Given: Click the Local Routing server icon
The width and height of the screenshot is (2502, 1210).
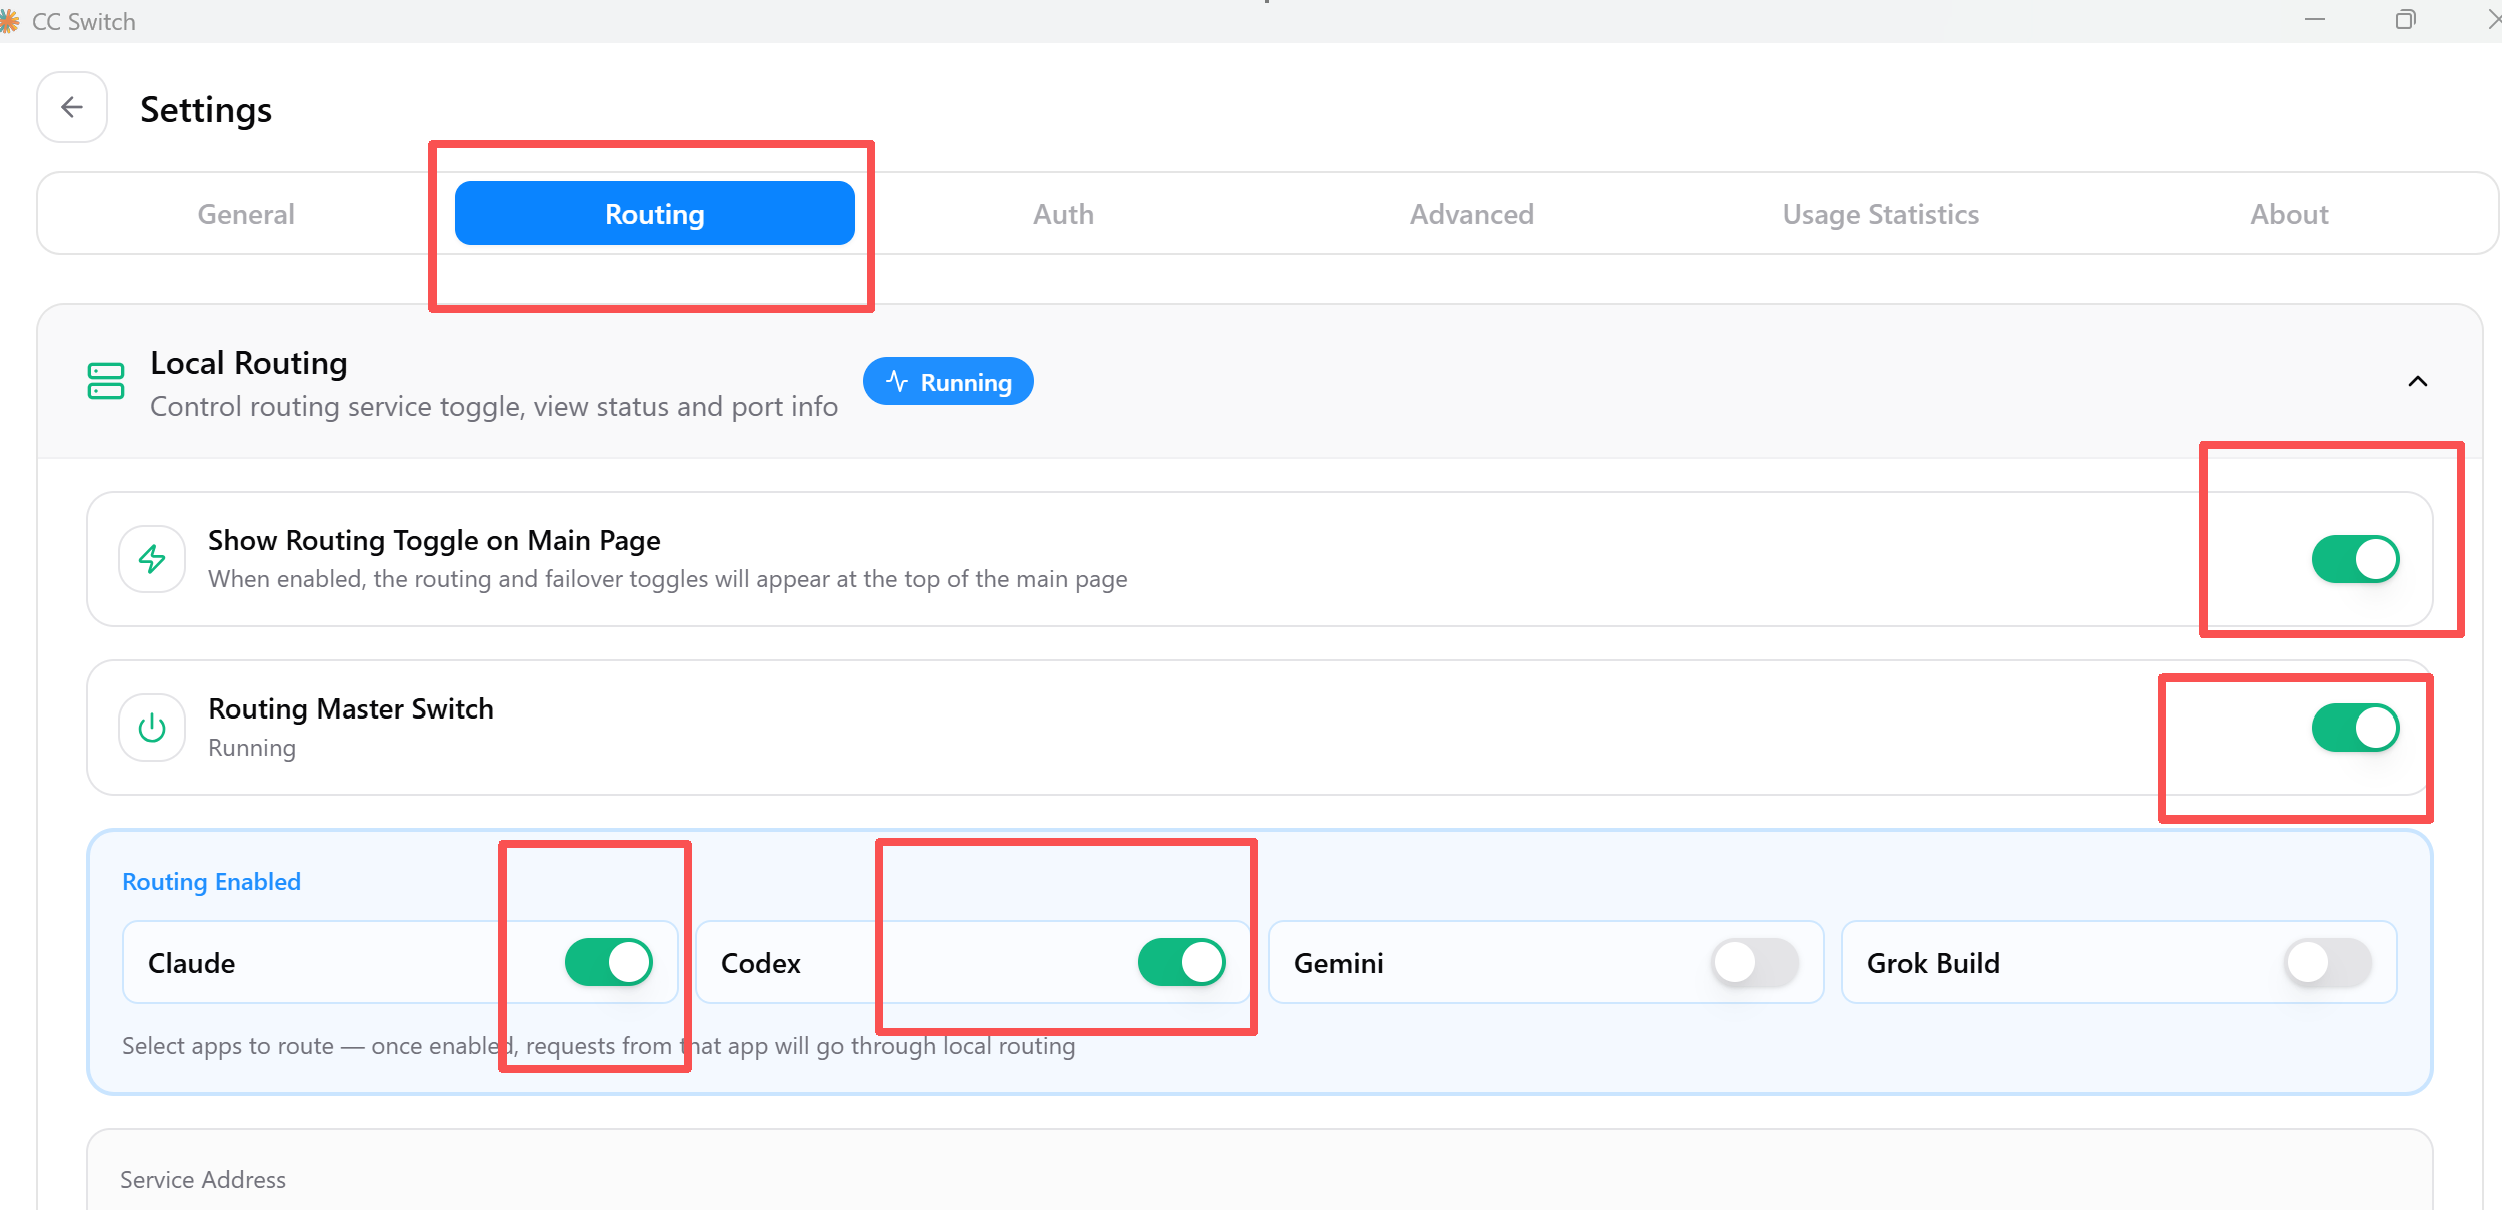Looking at the screenshot, I should pos(106,381).
